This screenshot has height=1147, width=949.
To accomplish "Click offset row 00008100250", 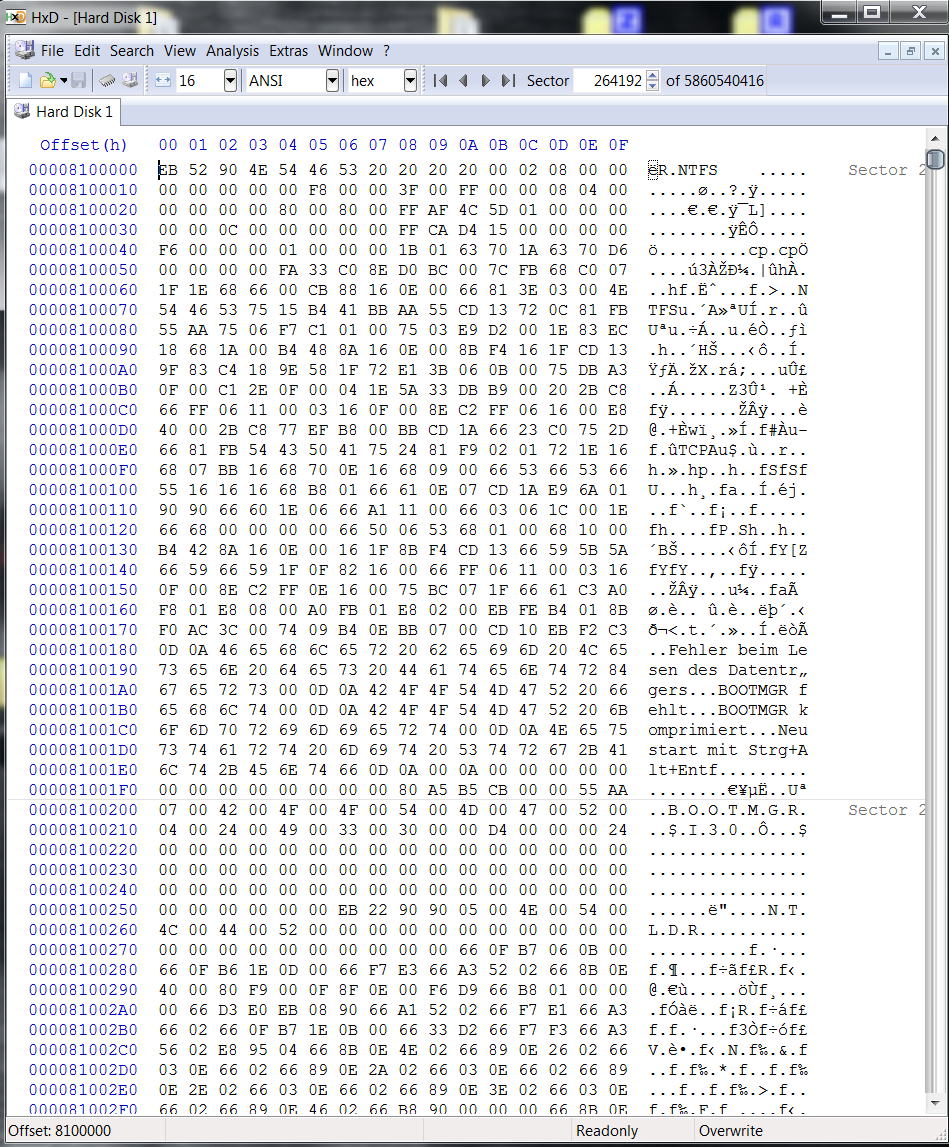I will (x=83, y=910).
